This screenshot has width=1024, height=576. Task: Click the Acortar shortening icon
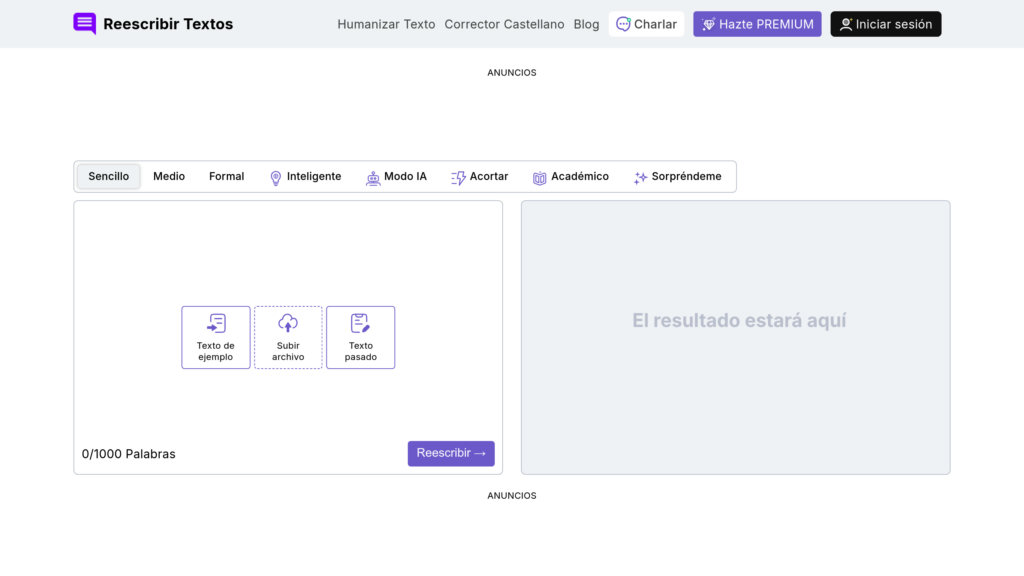tap(457, 176)
